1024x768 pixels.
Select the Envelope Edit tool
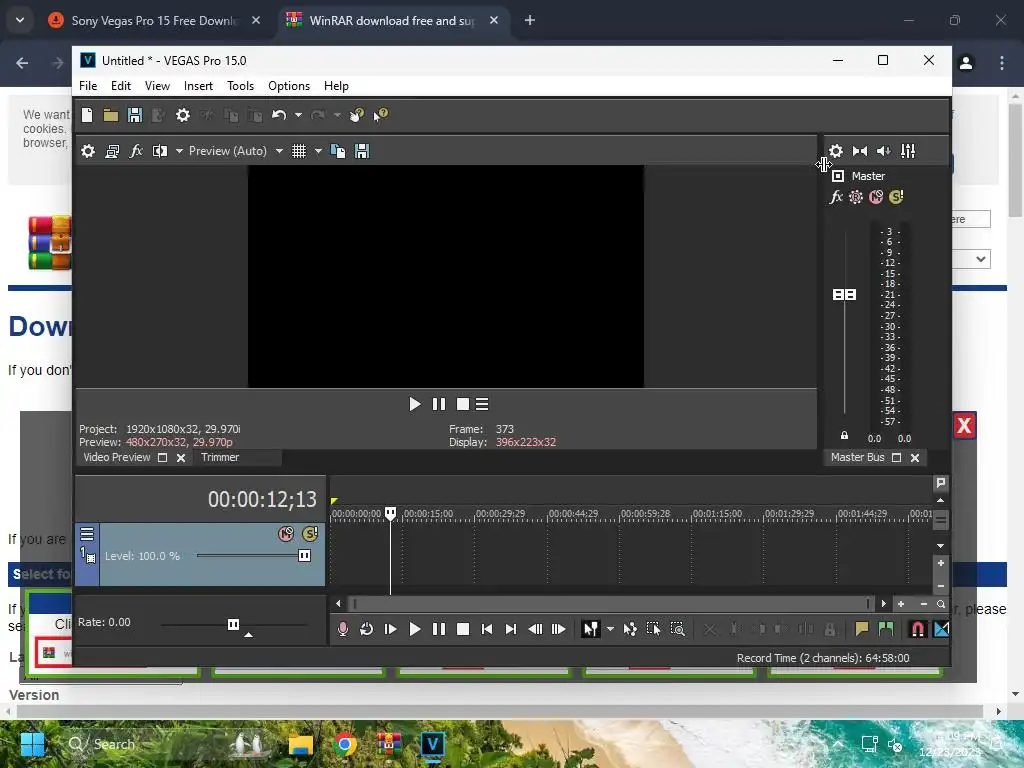click(x=630, y=629)
